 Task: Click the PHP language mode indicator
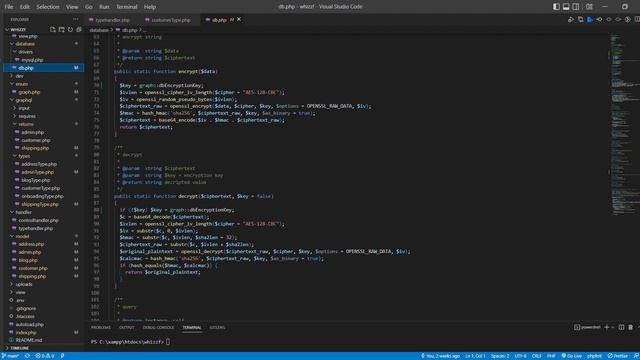tap(551, 356)
